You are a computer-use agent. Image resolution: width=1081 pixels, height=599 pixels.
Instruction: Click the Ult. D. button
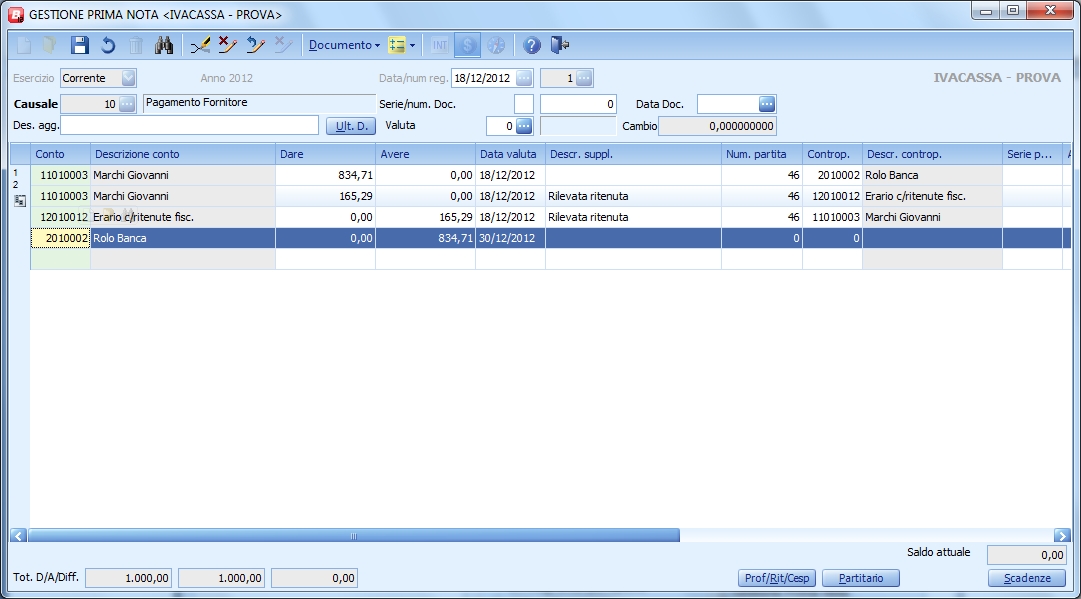coord(351,126)
